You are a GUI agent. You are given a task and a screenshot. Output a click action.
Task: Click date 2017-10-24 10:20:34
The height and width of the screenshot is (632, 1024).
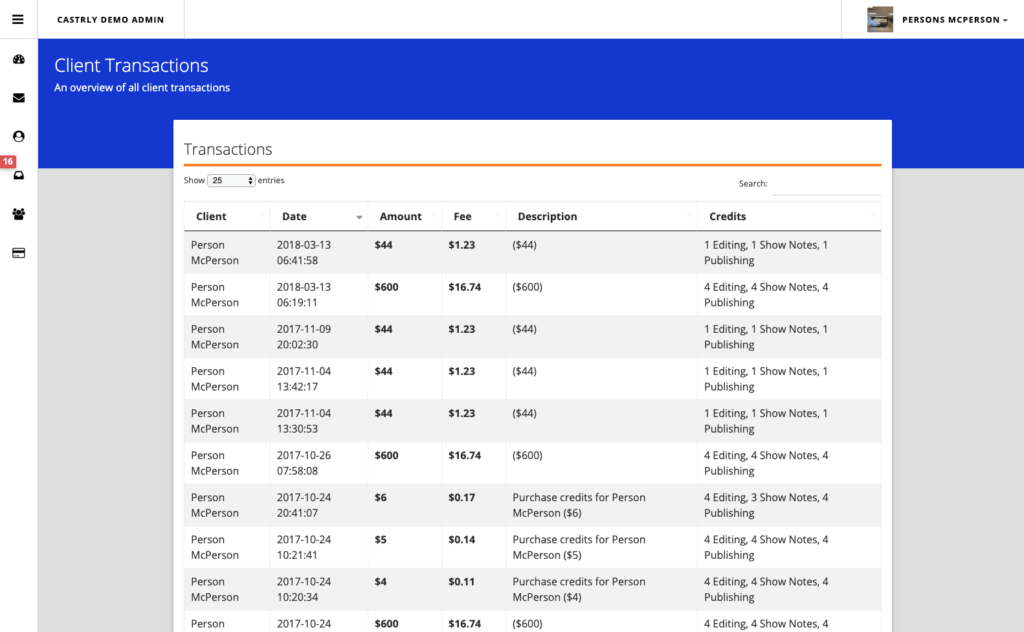[304, 590]
